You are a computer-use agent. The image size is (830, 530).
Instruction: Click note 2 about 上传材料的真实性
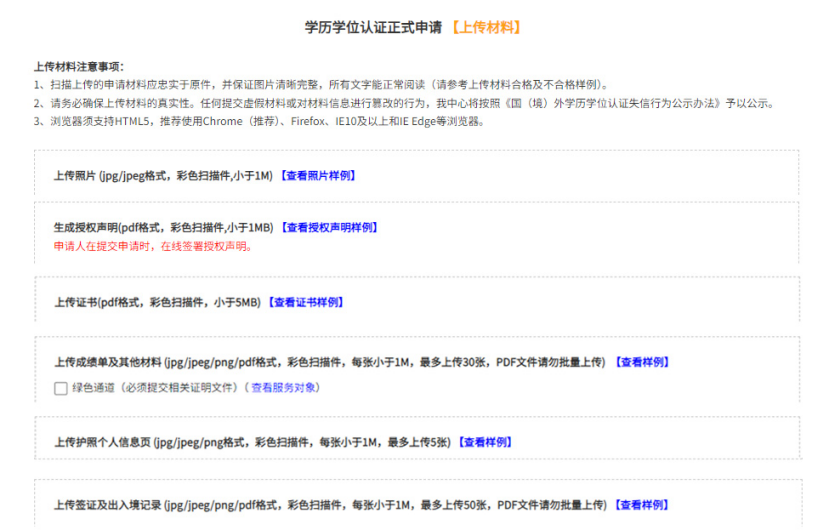click(400, 103)
